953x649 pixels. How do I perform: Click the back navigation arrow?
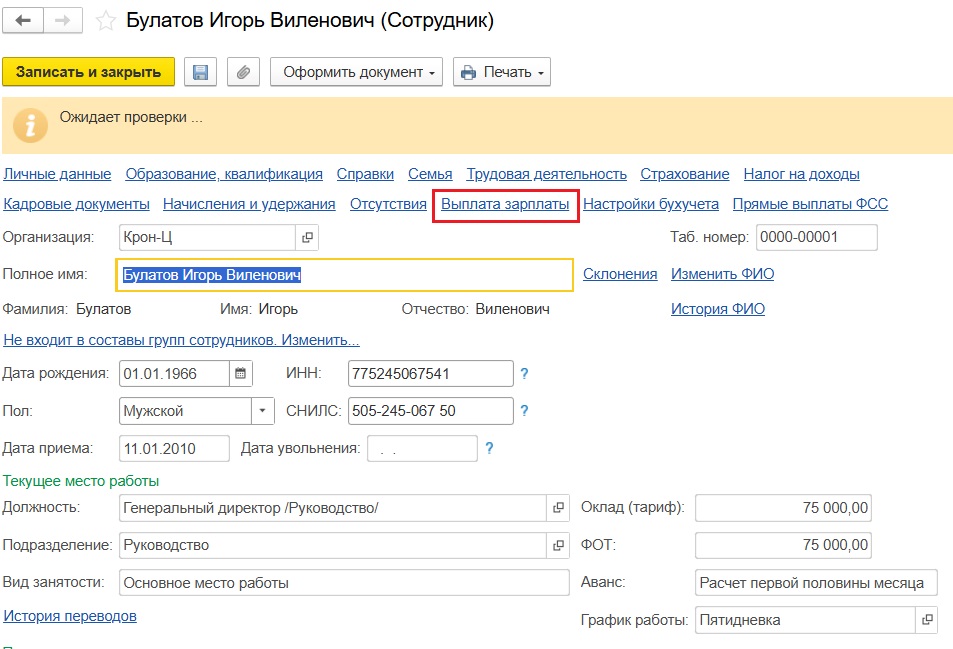[x=23, y=19]
